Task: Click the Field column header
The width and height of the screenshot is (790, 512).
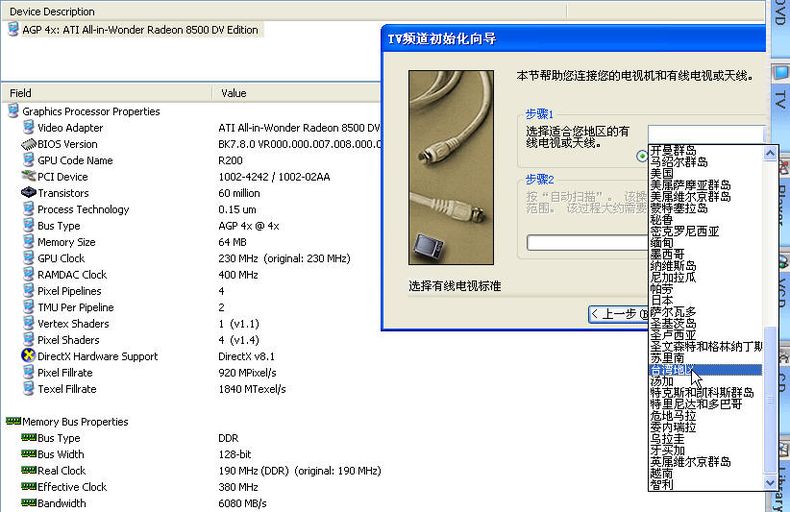Action: [x=106, y=93]
